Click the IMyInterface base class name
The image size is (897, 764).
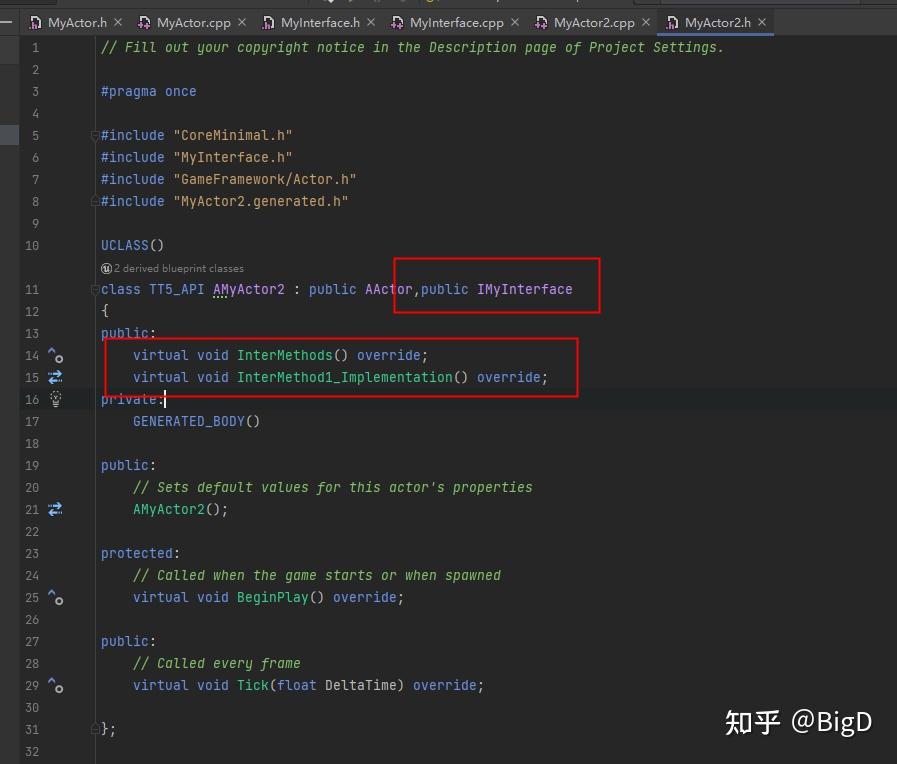[525, 290]
